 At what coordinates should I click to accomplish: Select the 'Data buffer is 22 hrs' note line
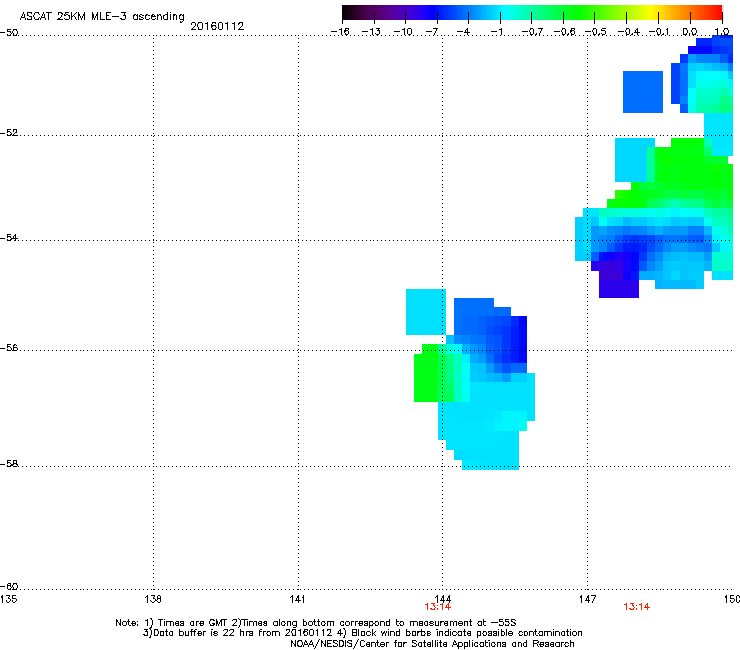coord(362,633)
